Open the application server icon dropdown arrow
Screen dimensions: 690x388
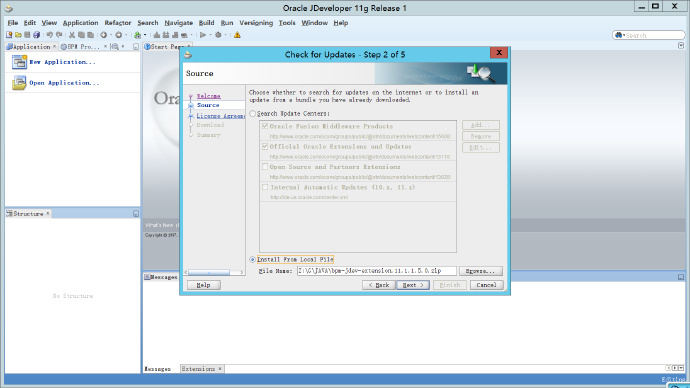(x=145, y=35)
